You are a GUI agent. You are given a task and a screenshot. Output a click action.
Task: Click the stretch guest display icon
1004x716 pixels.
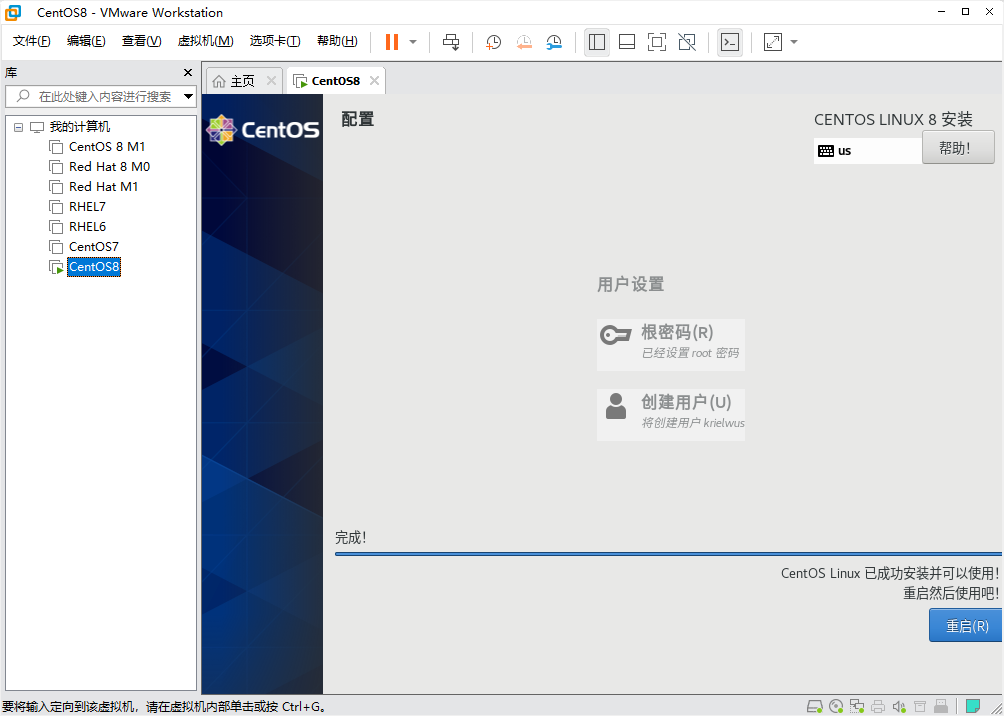pos(773,42)
